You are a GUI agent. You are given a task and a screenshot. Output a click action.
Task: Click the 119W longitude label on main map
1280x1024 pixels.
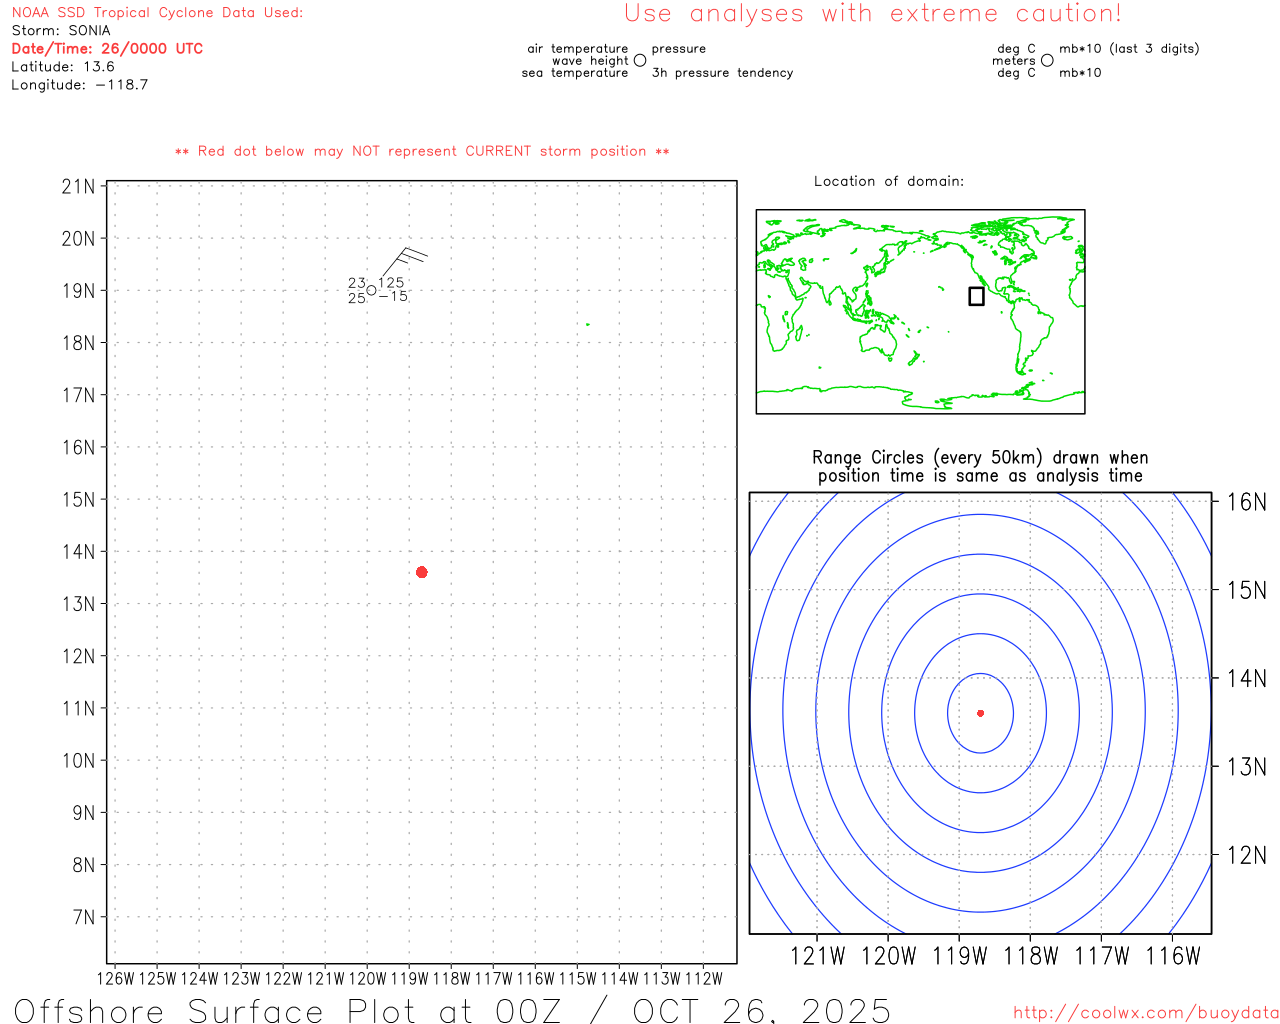click(x=409, y=979)
